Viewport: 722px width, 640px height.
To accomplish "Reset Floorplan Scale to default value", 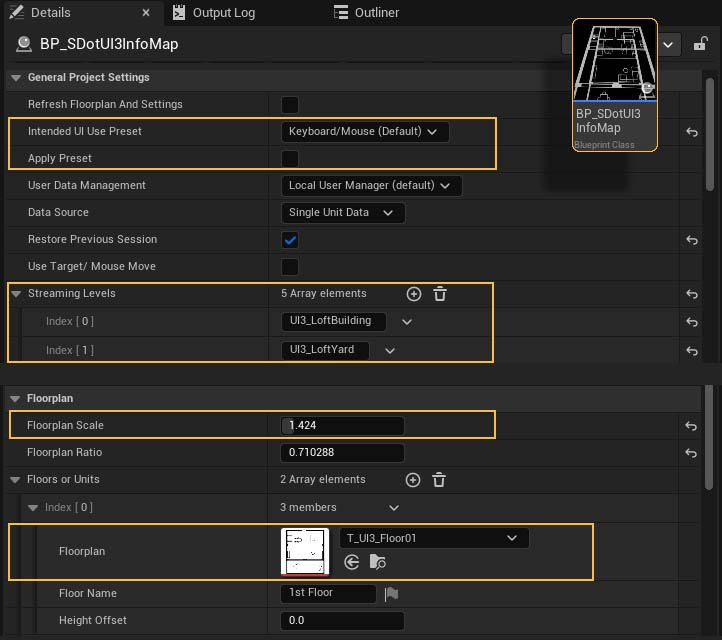I will (x=691, y=426).
